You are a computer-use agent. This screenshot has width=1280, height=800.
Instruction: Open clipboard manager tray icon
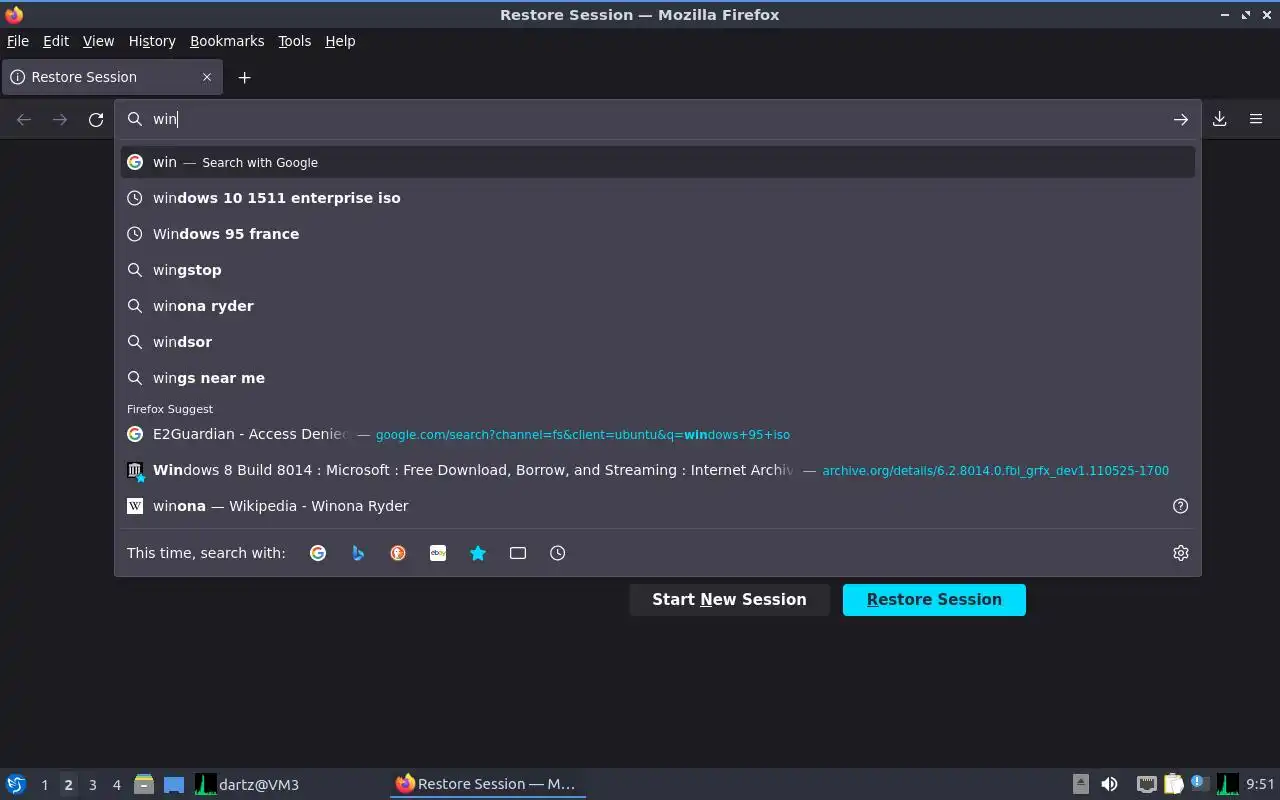1174,784
